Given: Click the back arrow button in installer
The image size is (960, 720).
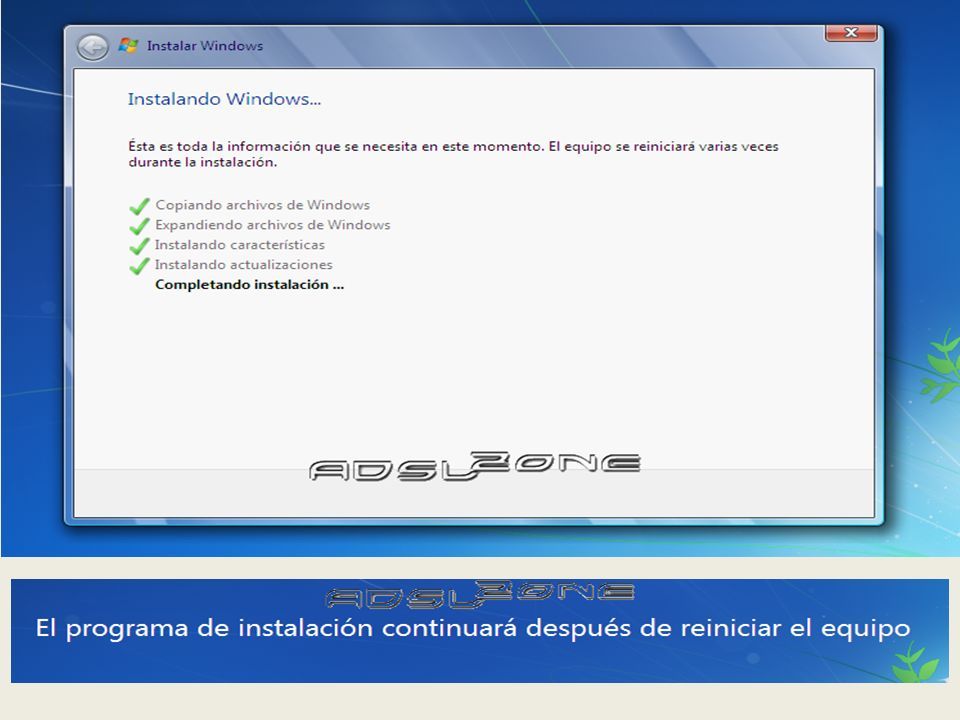Looking at the screenshot, I should (92, 47).
